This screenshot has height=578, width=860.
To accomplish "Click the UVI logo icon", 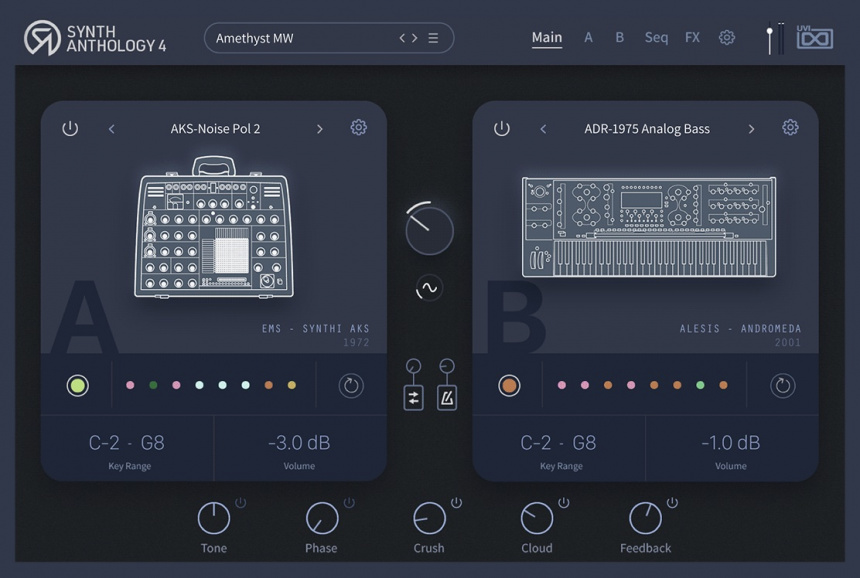I will [x=814, y=37].
